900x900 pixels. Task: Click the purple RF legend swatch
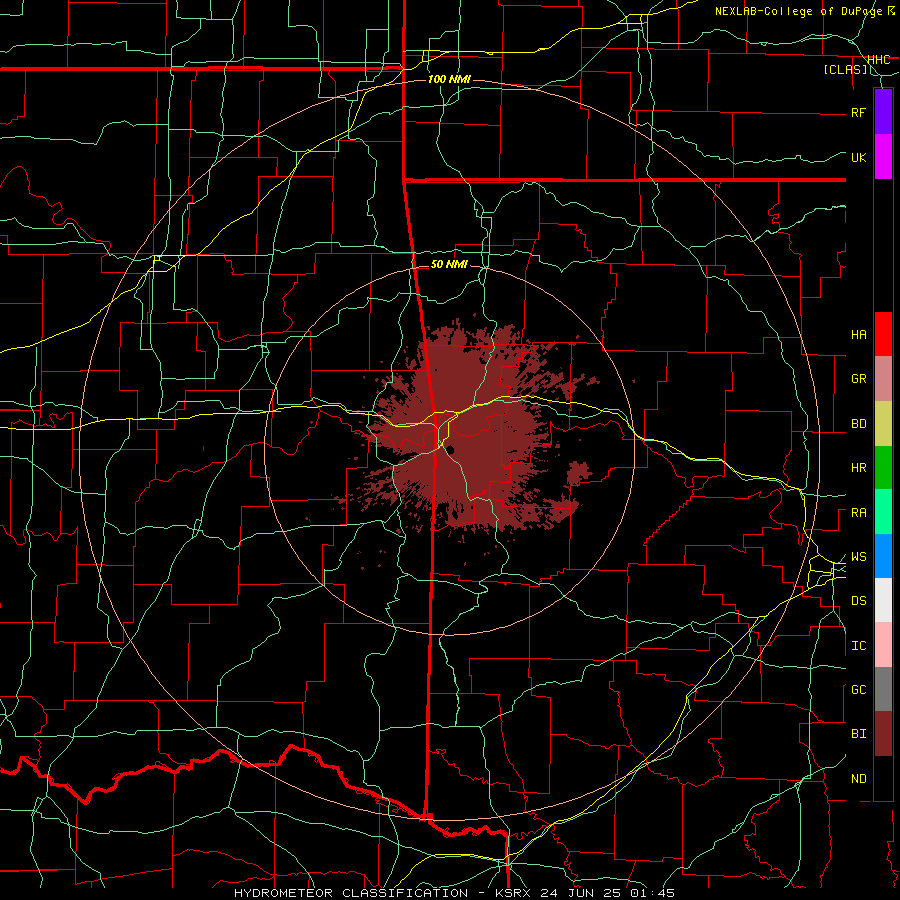(x=883, y=112)
